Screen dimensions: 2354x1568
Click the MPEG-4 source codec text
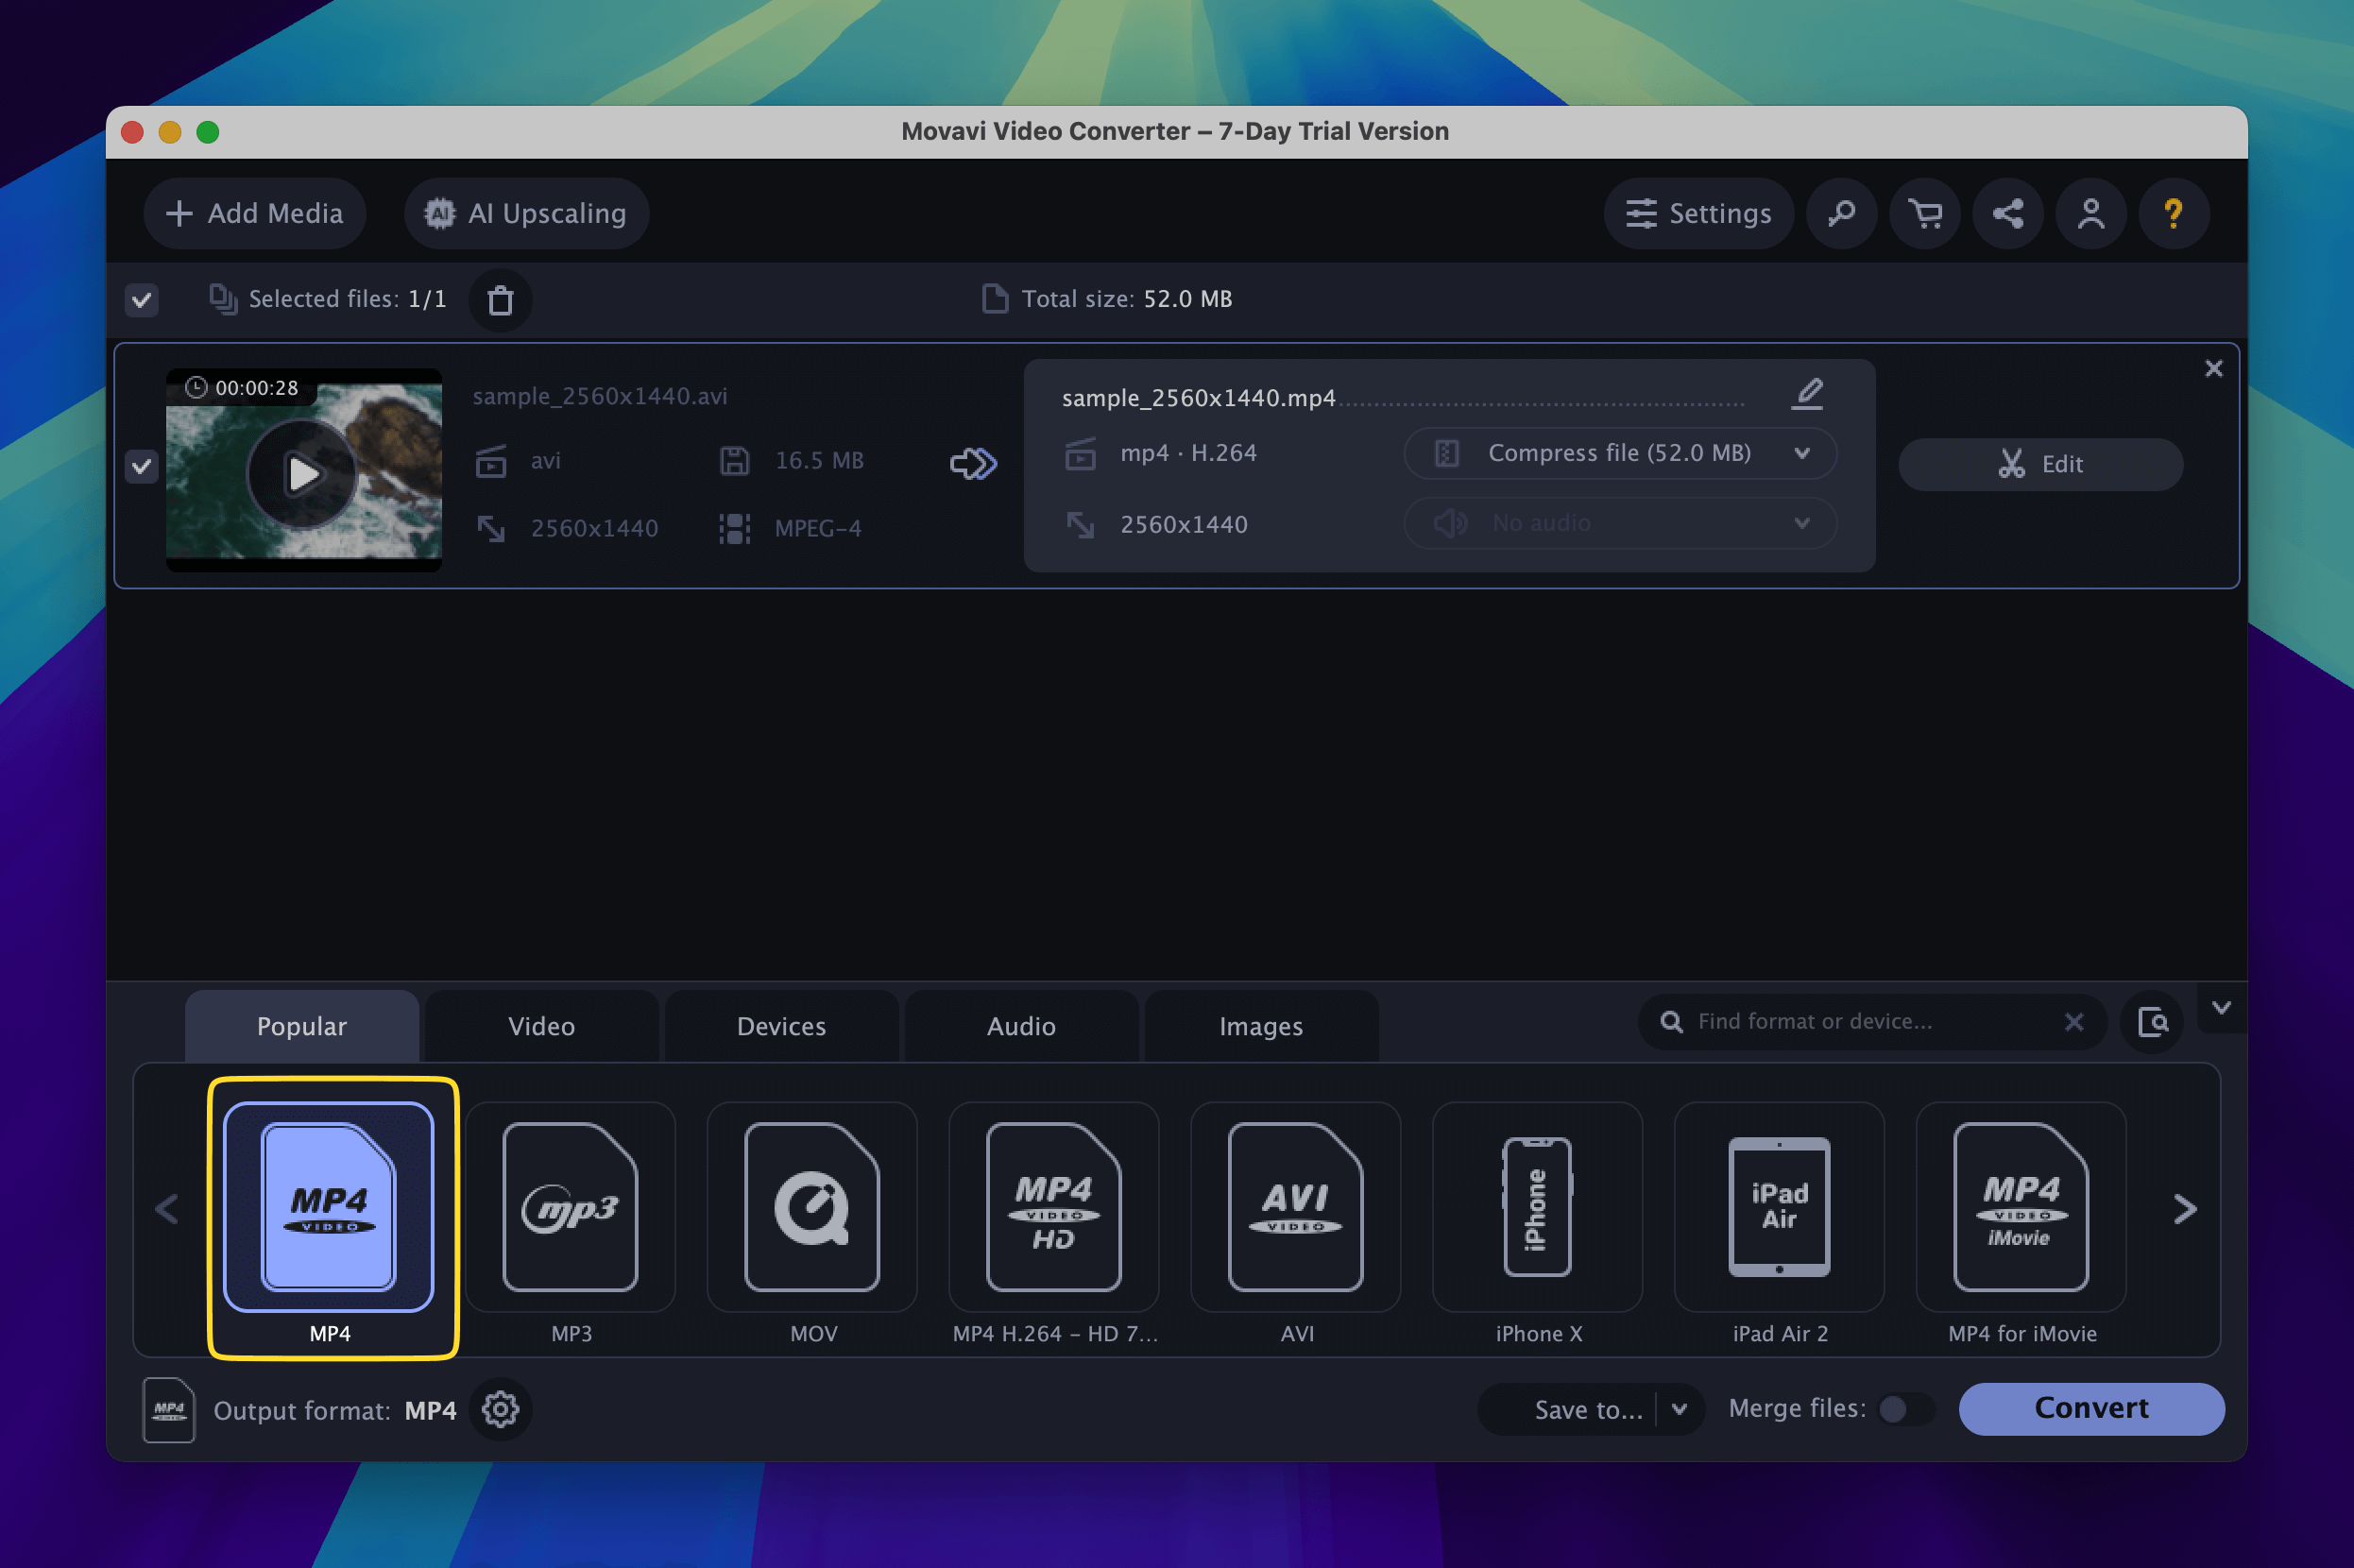[x=818, y=528]
